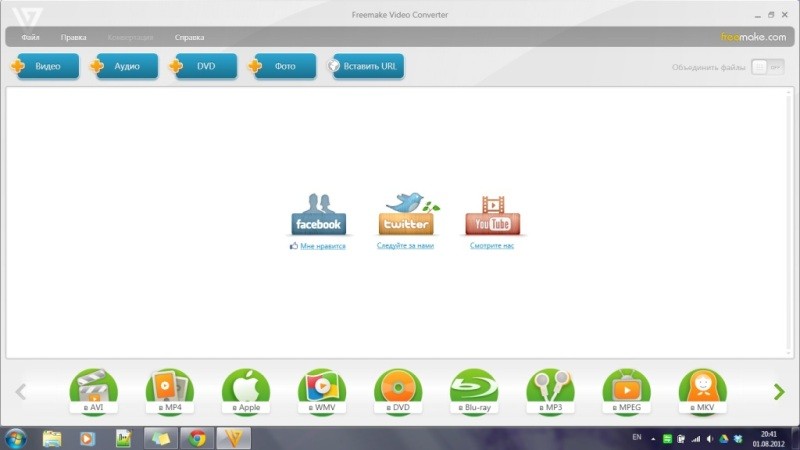Screen dimensions: 800x450
Task: Pick the WMV output format icon
Action: click(321, 390)
